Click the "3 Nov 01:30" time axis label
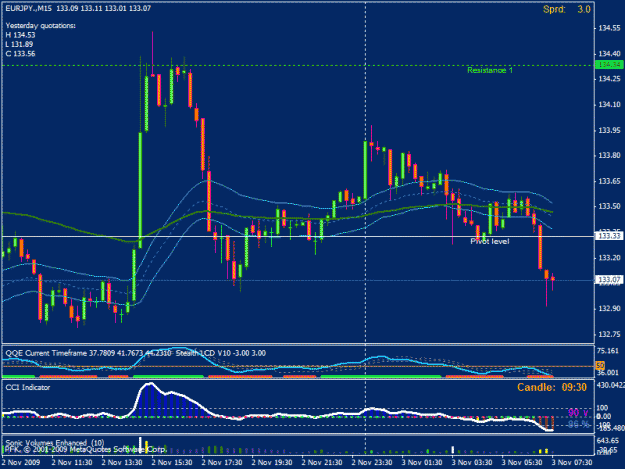The width and height of the screenshot is (625, 469). click(422, 463)
